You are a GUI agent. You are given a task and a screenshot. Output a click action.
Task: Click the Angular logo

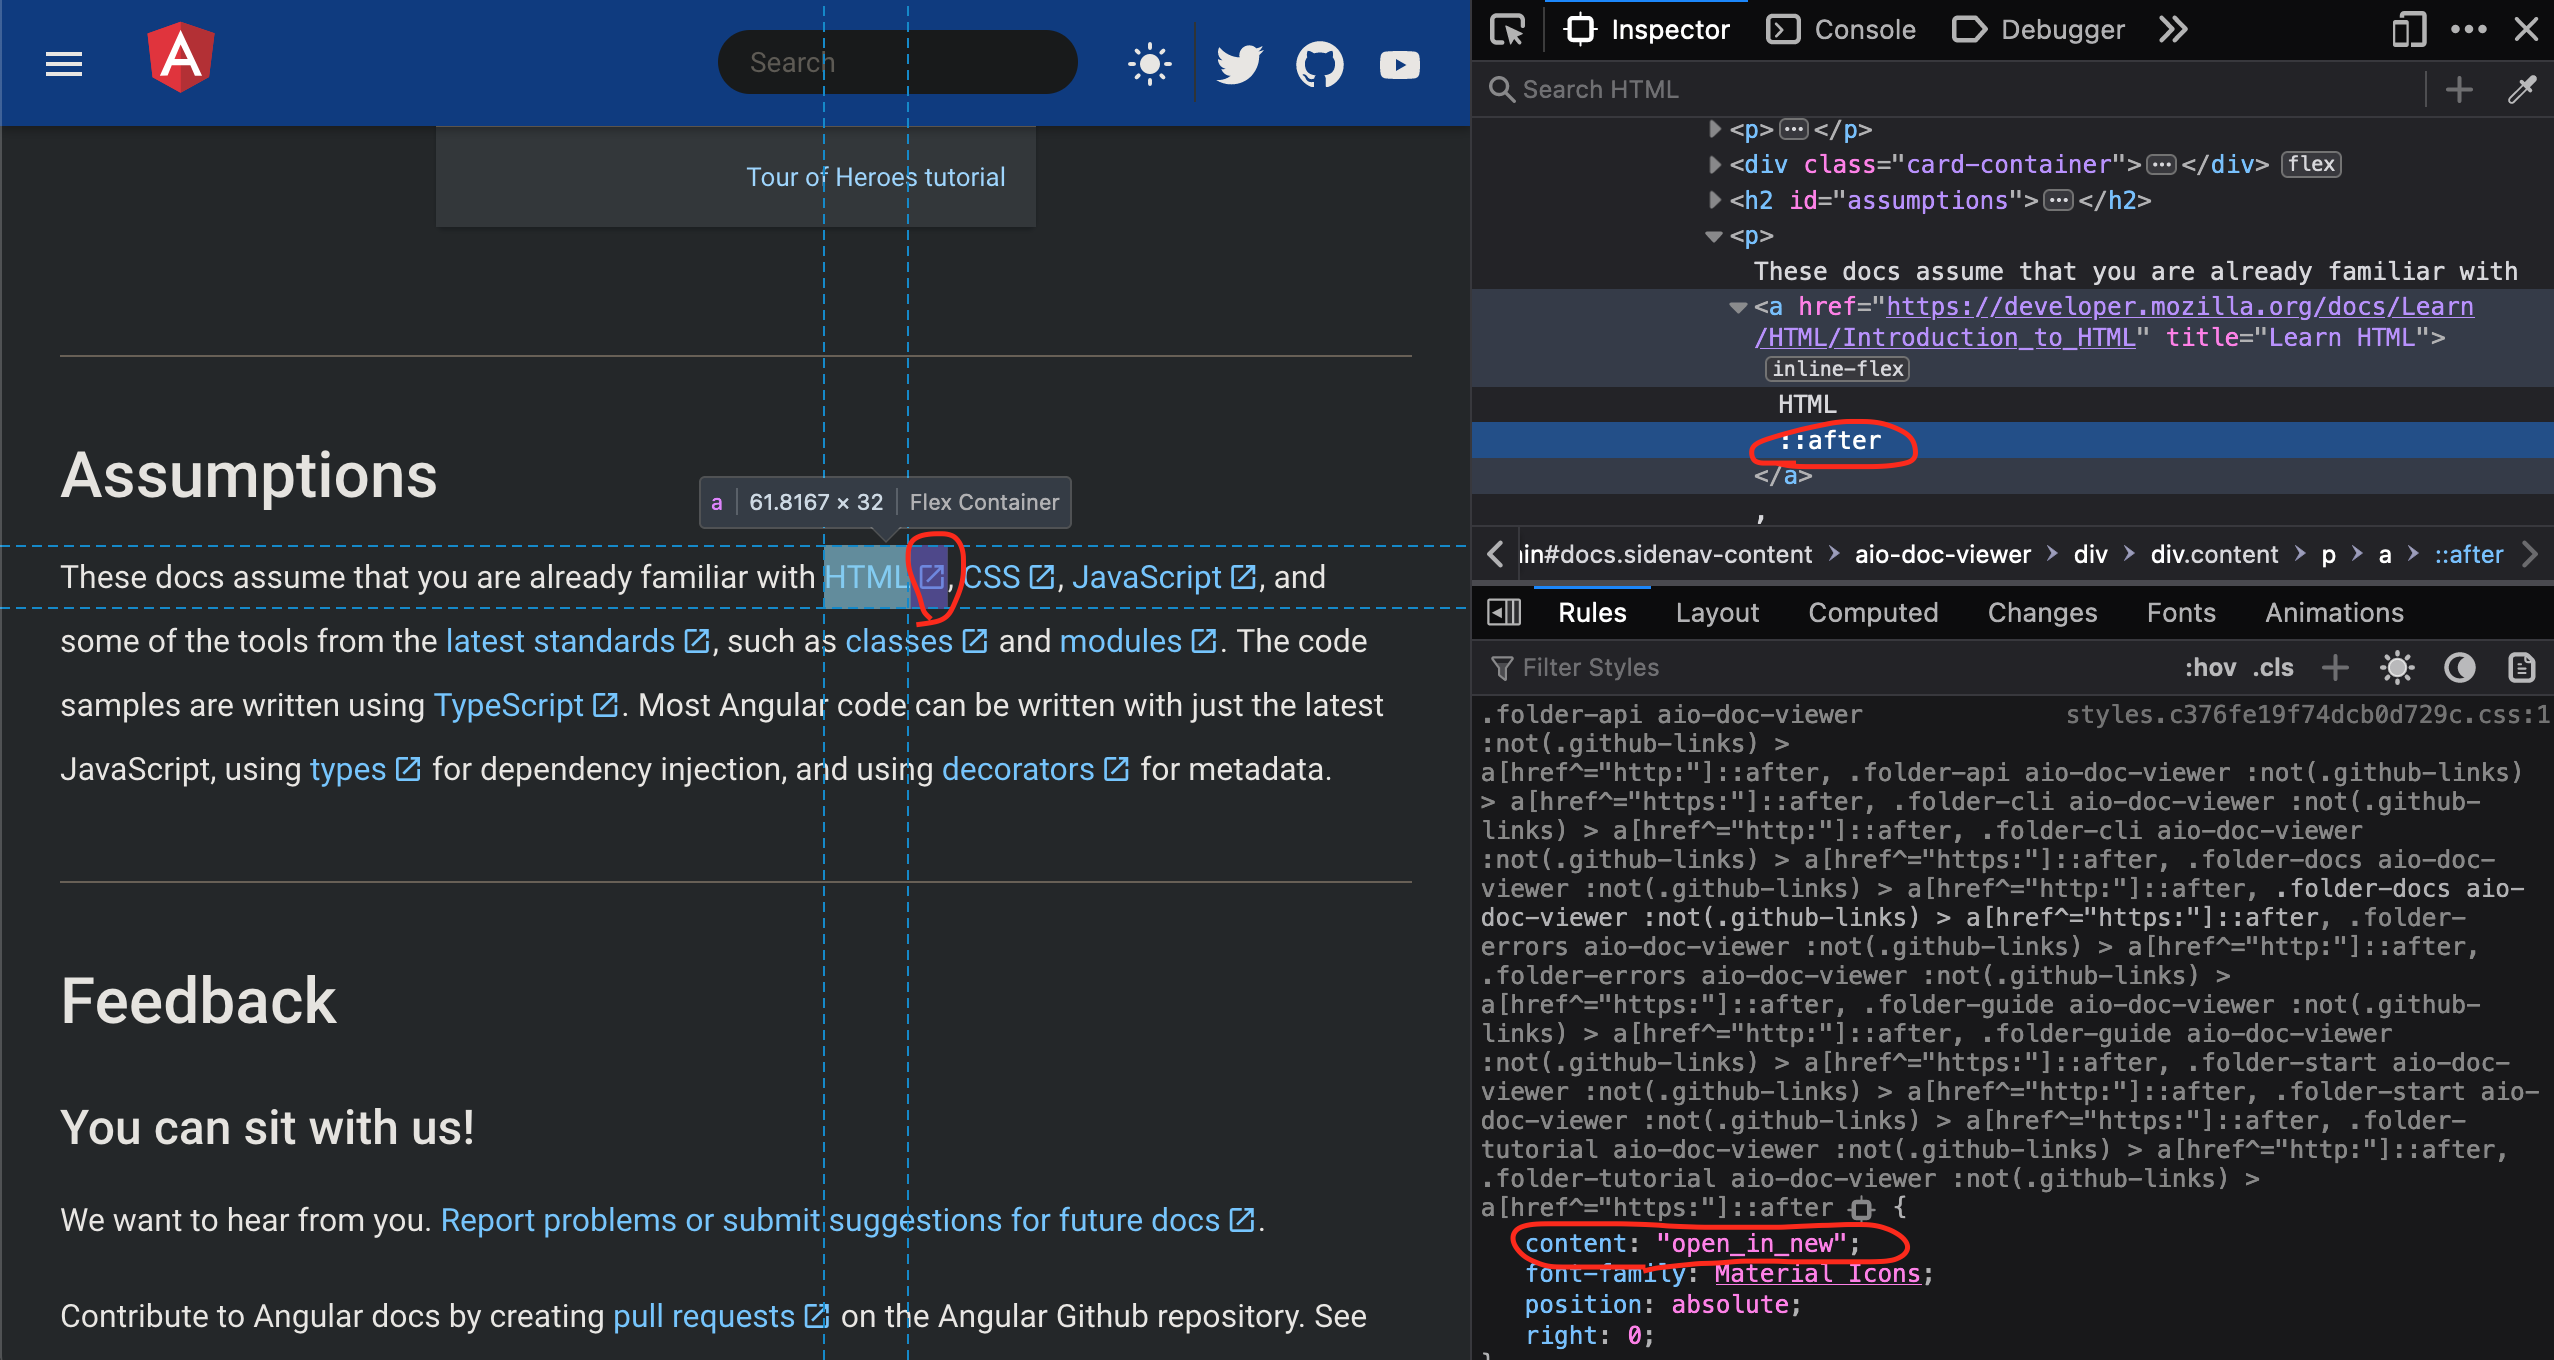[x=181, y=57]
